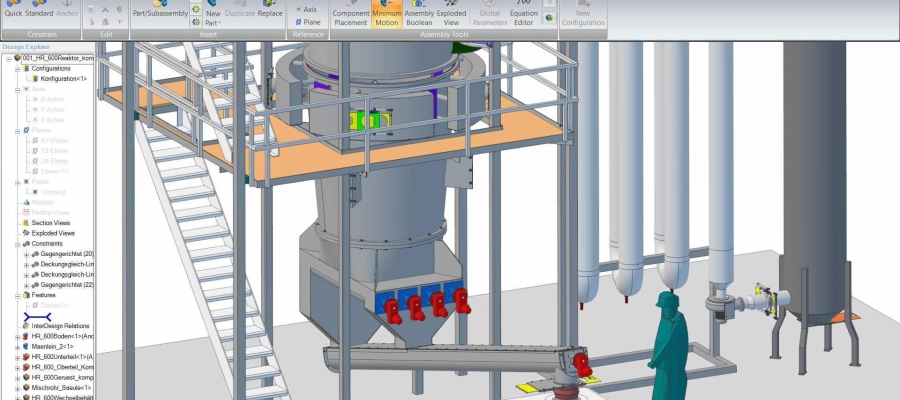900x400 pixels.
Task: Select the Standard constrain tool
Action: [x=39, y=13]
